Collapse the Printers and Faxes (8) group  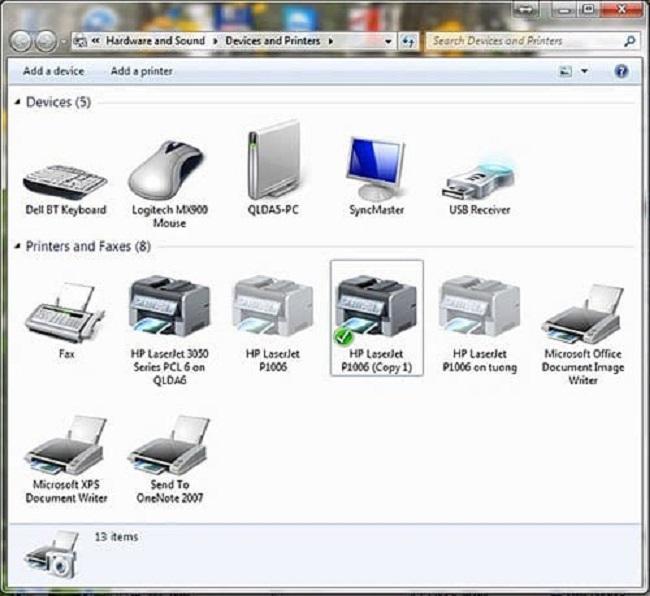17,246
